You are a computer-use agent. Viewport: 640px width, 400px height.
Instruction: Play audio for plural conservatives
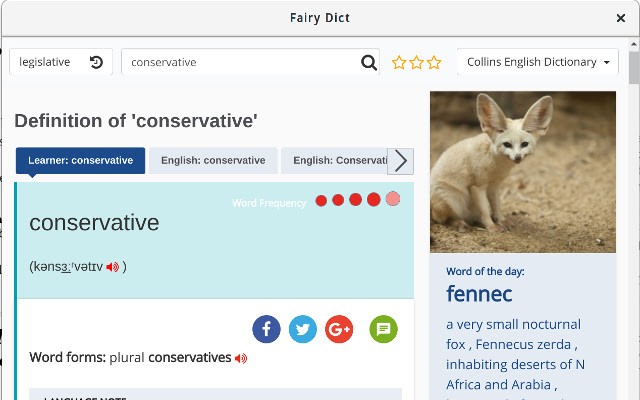click(241, 358)
